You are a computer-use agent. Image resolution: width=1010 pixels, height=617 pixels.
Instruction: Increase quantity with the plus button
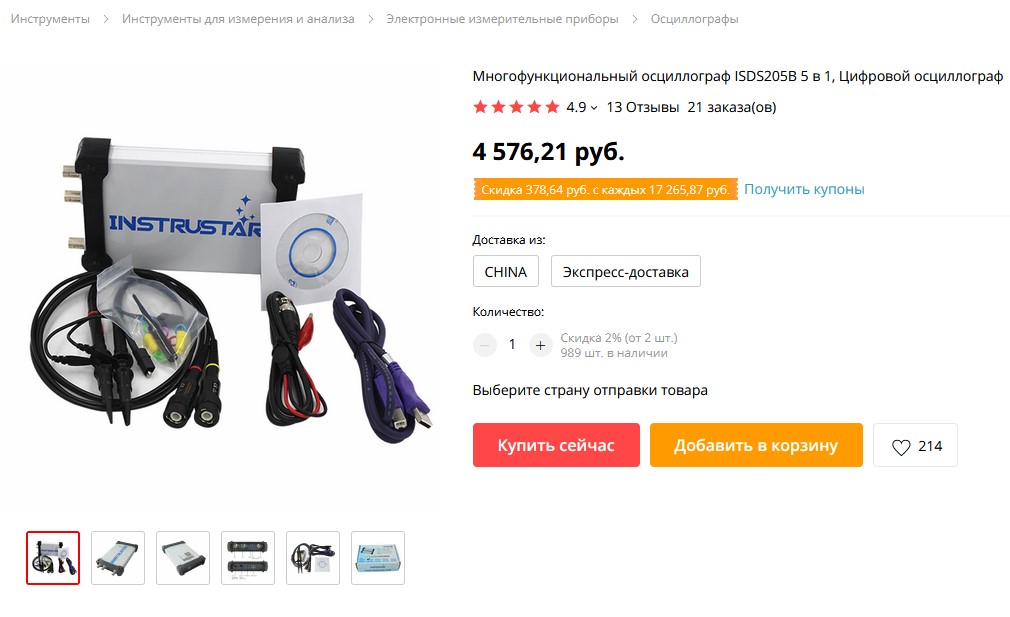540,345
